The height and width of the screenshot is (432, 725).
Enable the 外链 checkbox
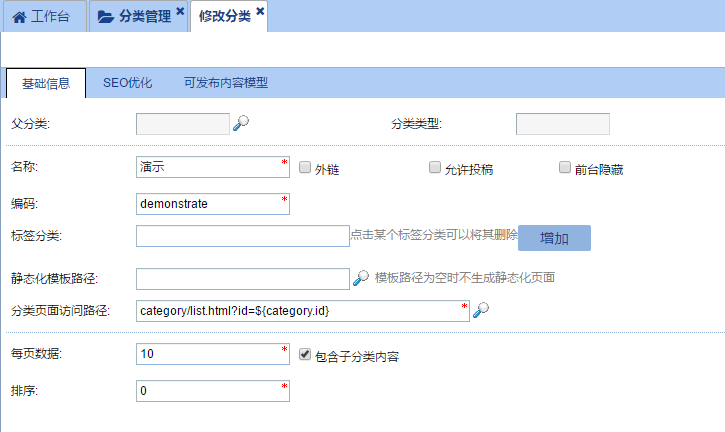point(305,168)
